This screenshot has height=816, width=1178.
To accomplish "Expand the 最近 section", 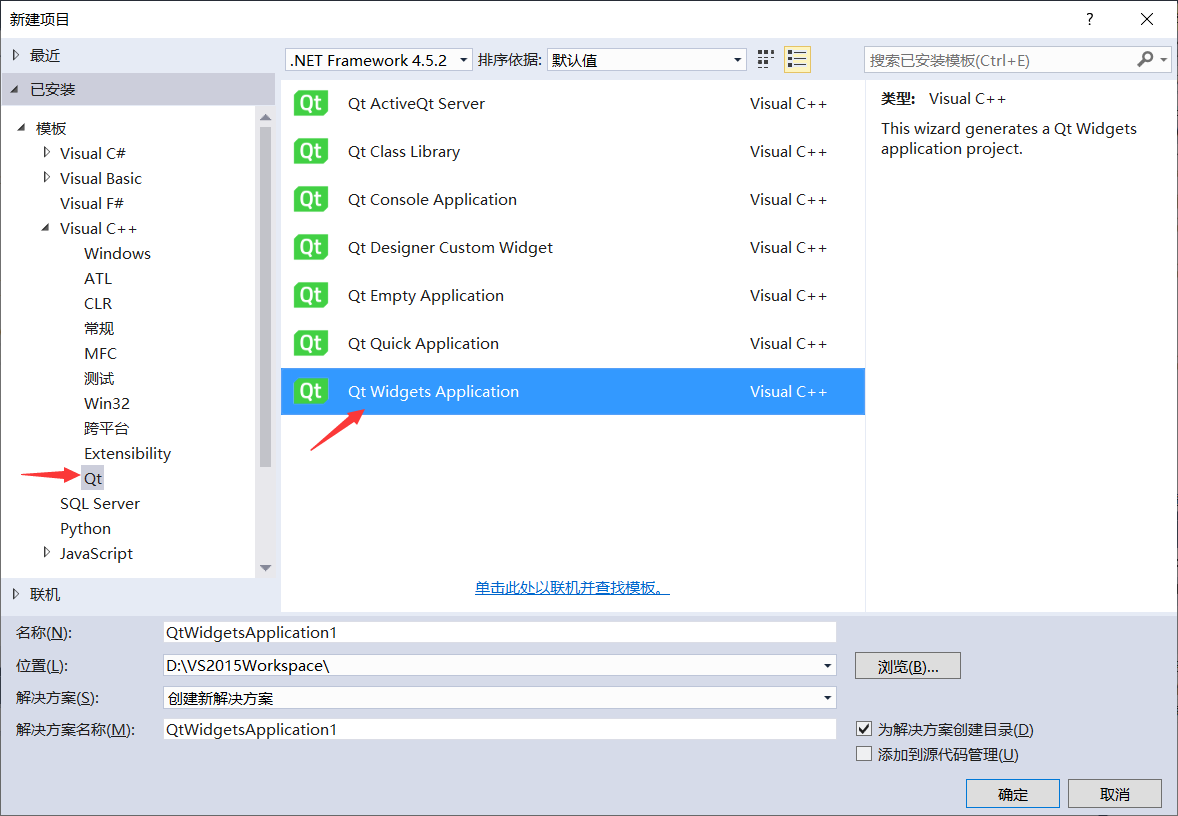I will click(x=16, y=55).
